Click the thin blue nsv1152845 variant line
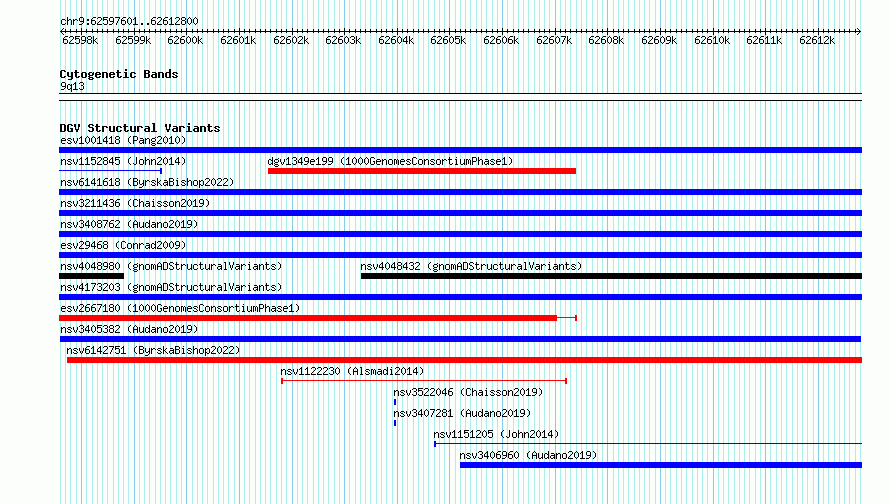This screenshot has width=890, height=504. click(111, 170)
